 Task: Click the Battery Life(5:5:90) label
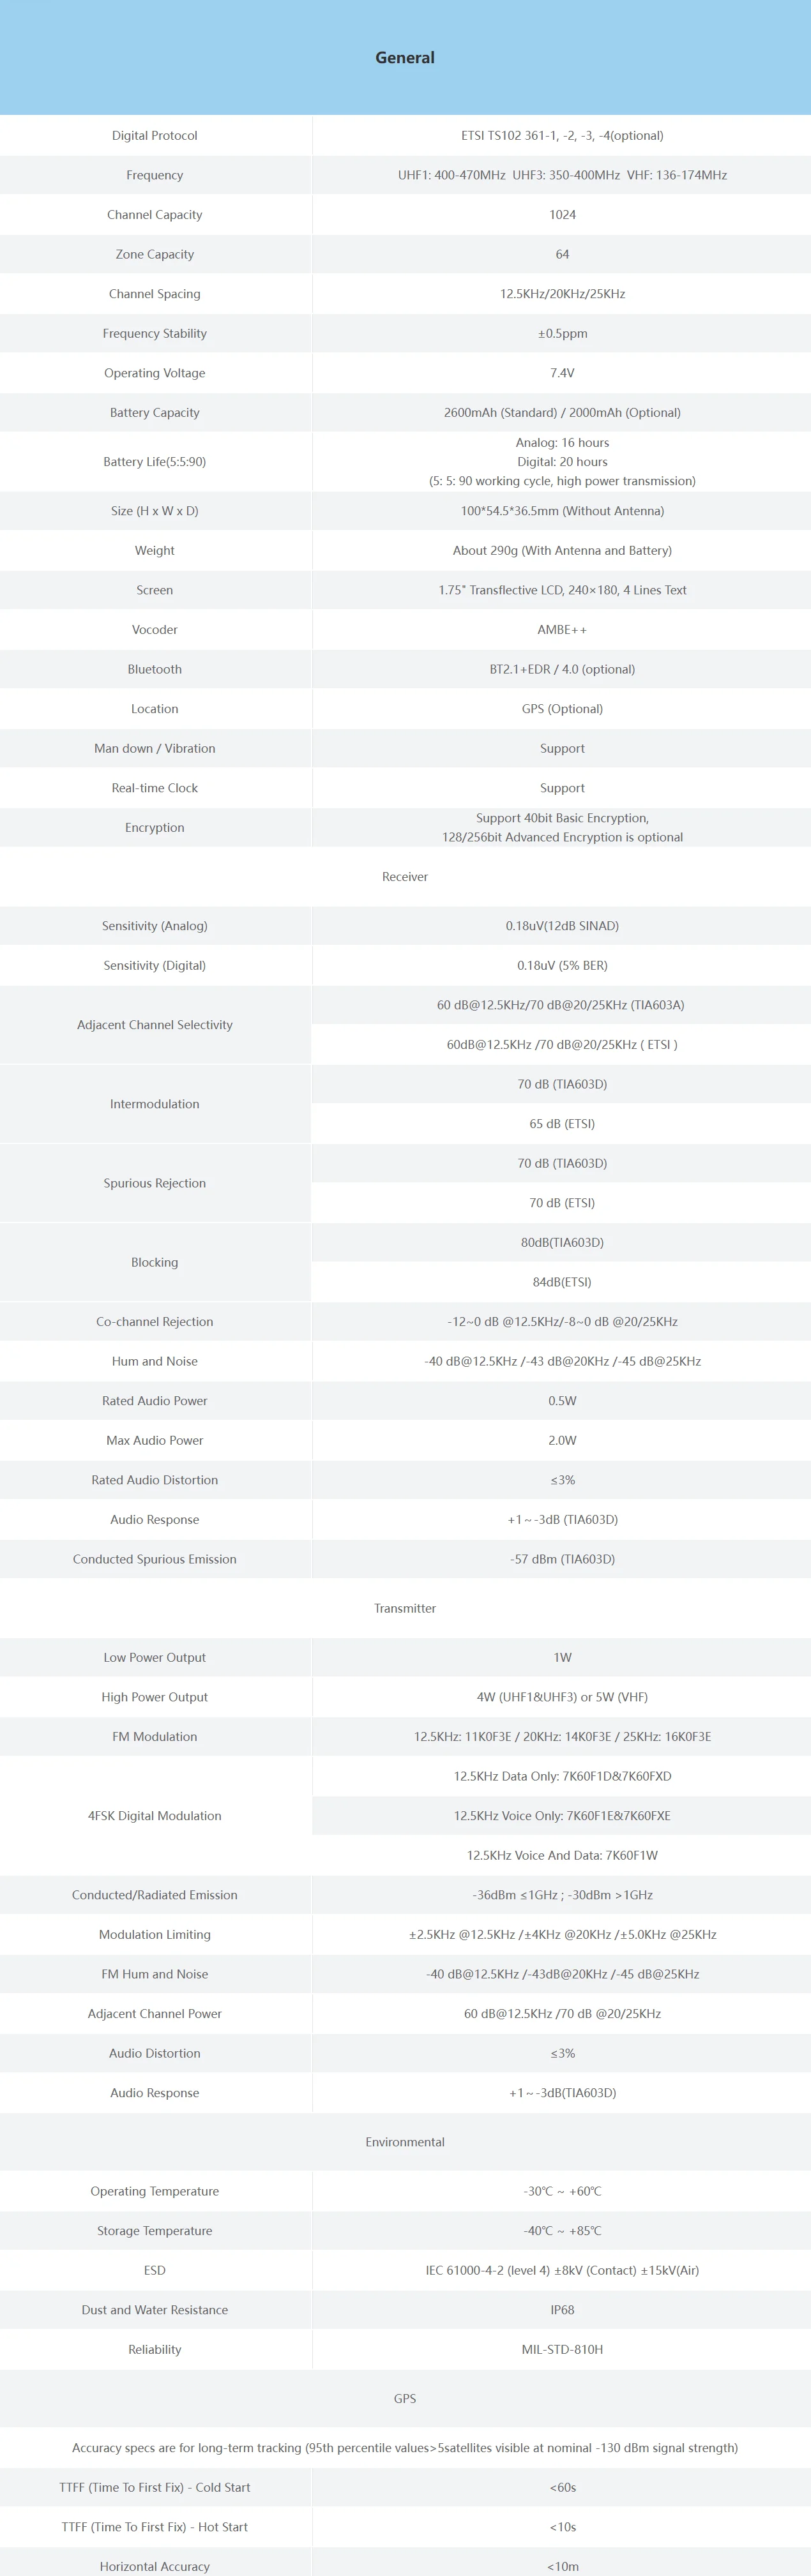coord(154,461)
